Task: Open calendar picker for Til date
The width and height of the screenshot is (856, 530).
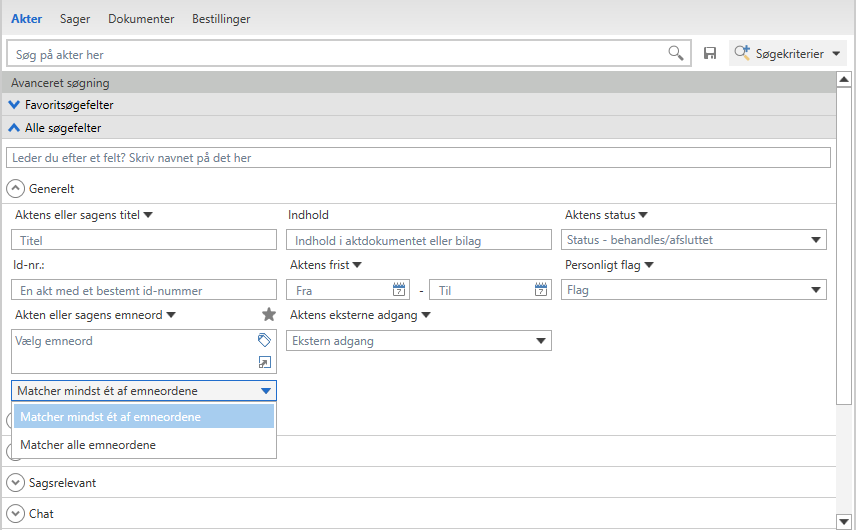Action: click(x=541, y=290)
